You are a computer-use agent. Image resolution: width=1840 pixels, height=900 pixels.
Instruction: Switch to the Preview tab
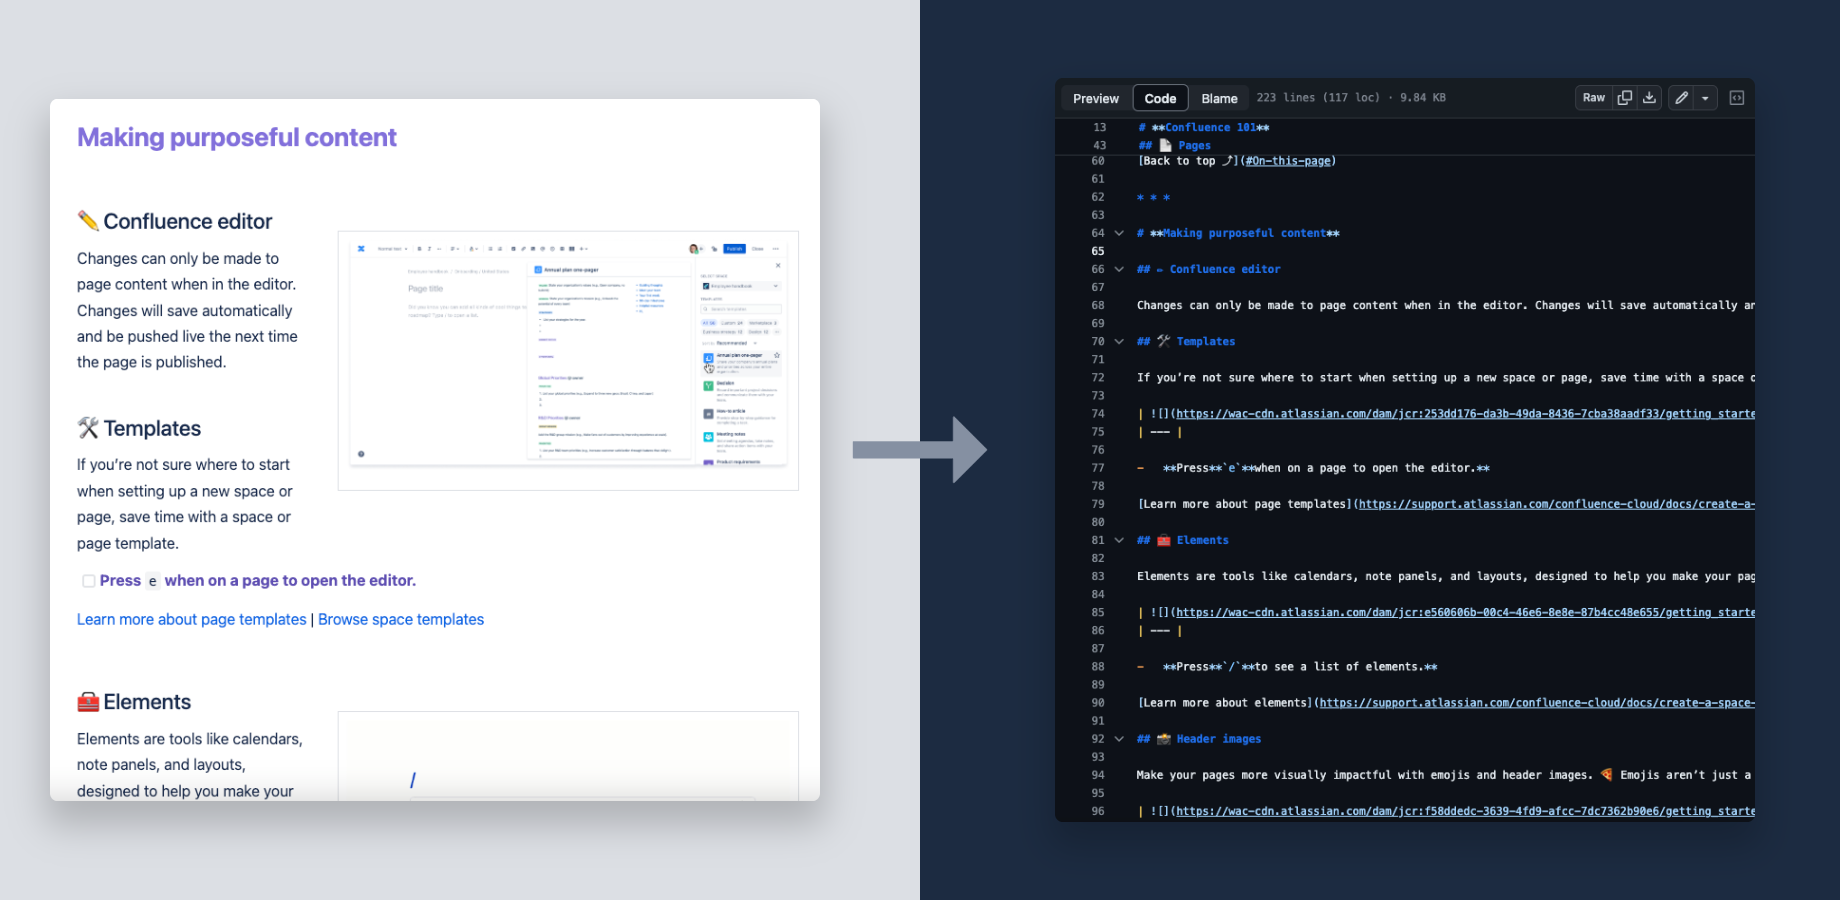click(x=1095, y=98)
